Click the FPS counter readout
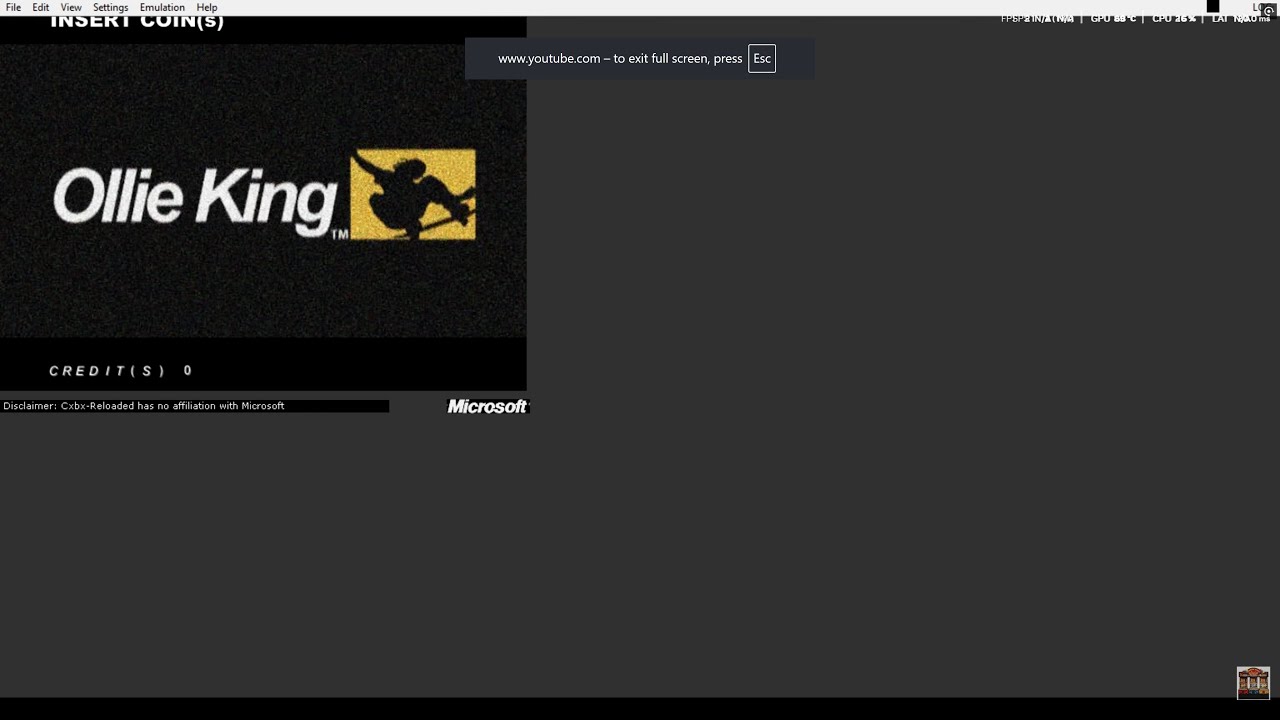Image resolution: width=1280 pixels, height=720 pixels. [1037, 19]
